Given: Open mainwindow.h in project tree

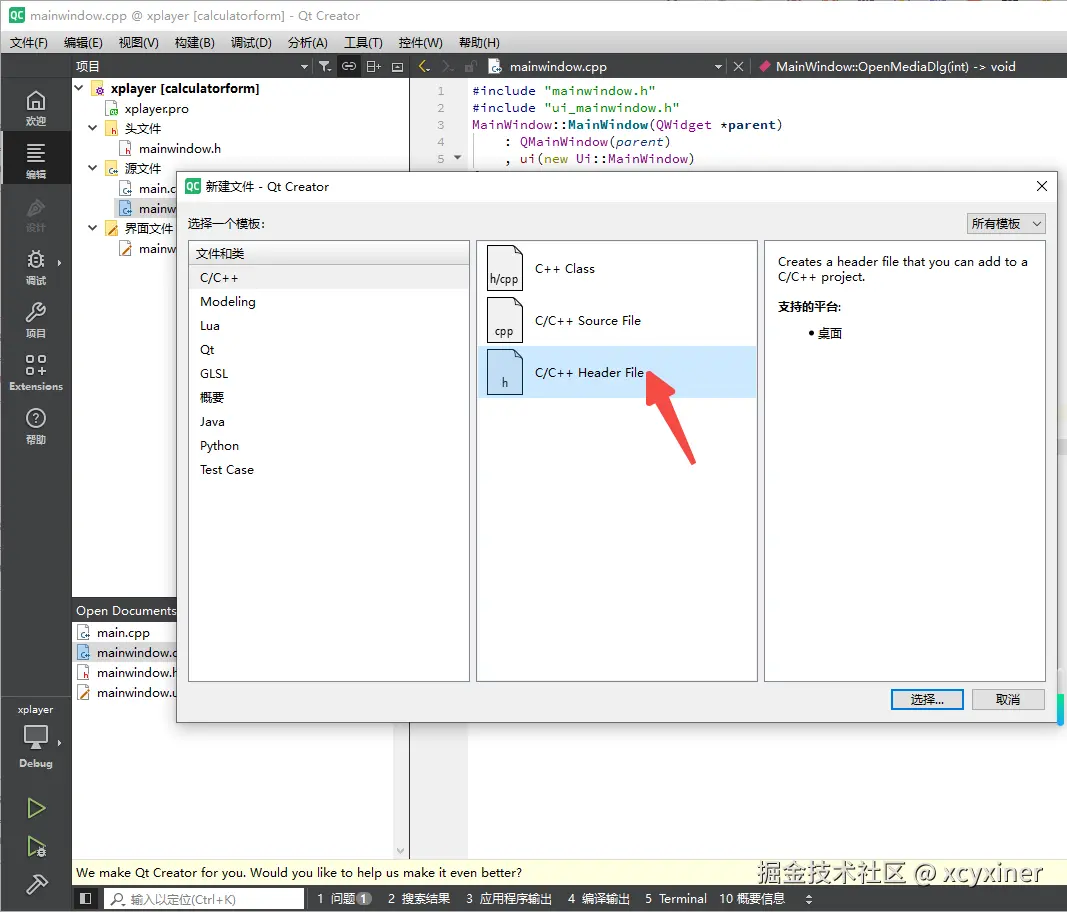Looking at the screenshot, I should pos(179,148).
